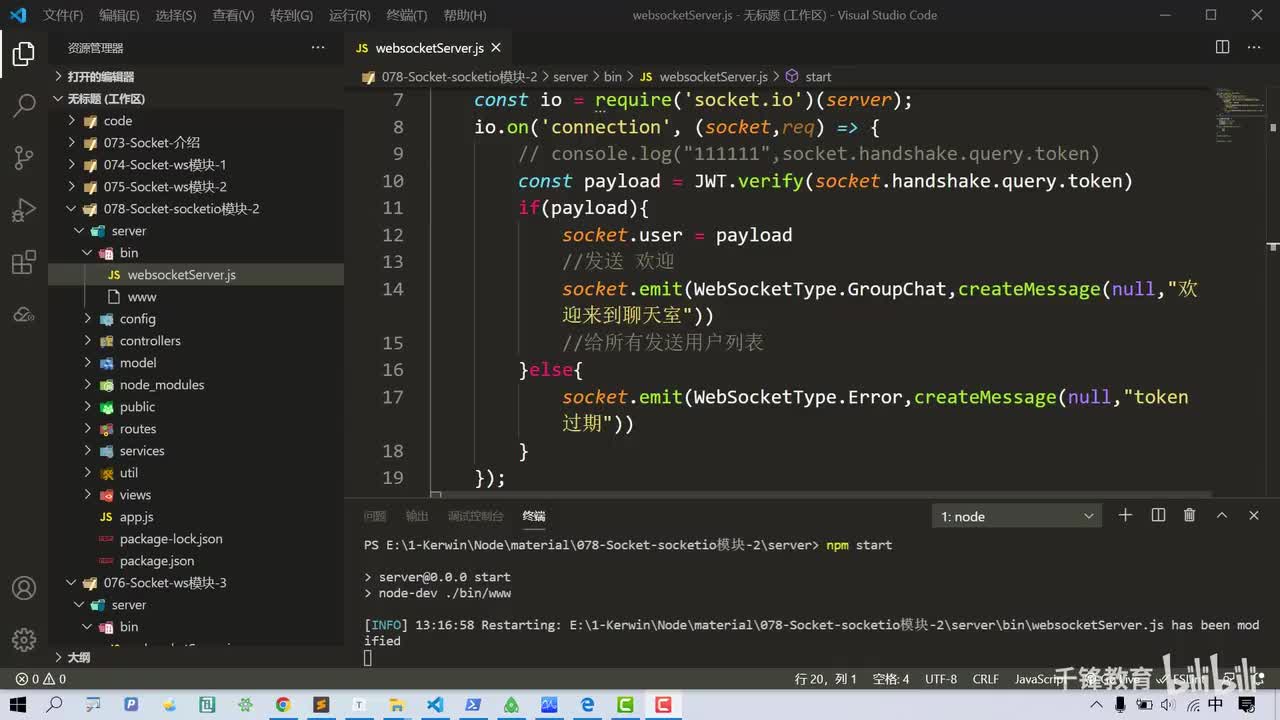
Task: Select the websocketServer.js editor tab
Action: 429,48
